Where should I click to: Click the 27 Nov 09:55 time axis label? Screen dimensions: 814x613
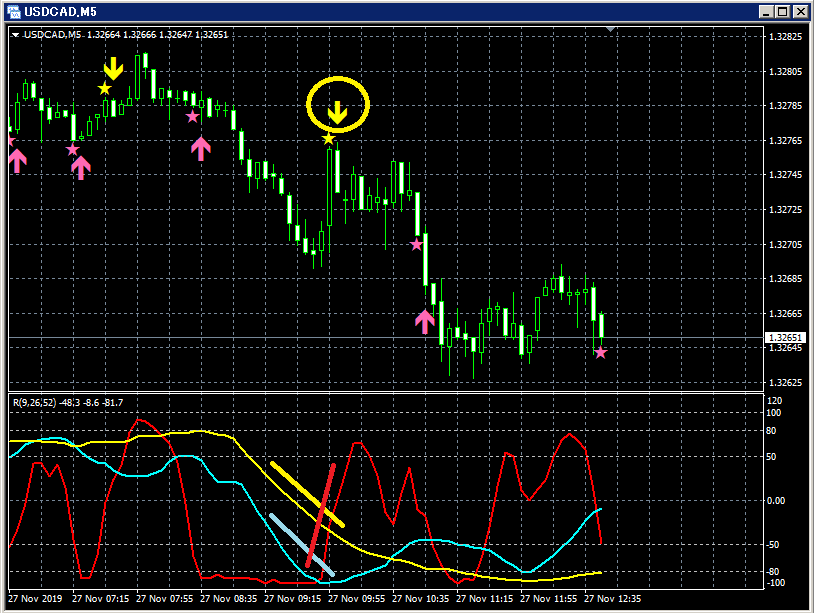click(x=357, y=598)
